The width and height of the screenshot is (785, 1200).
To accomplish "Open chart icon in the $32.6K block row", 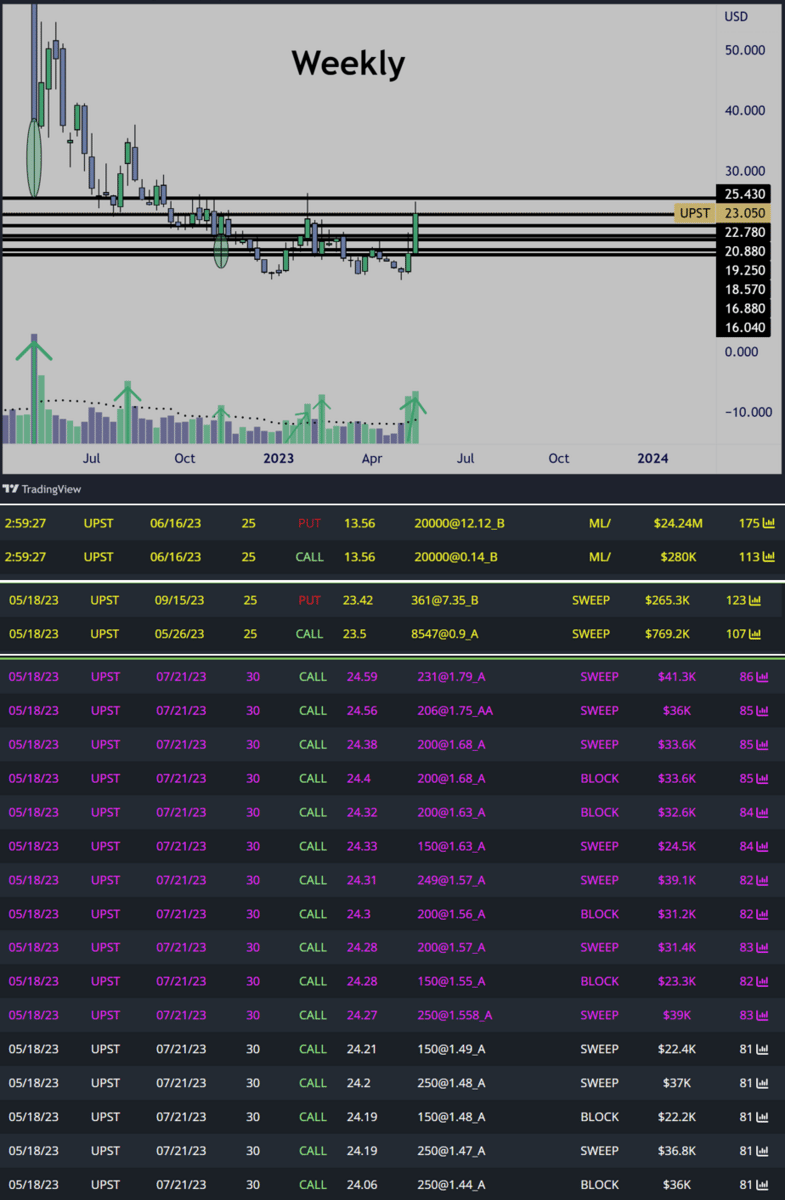I will [x=762, y=812].
